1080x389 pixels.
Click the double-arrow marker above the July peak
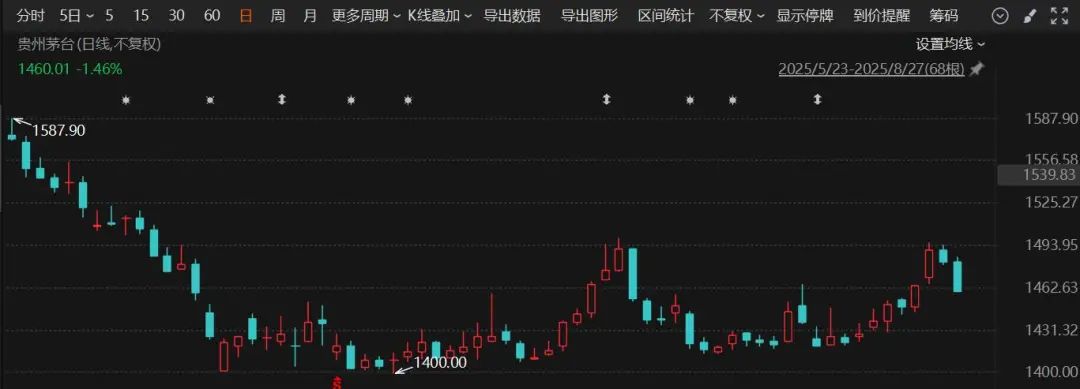point(606,100)
